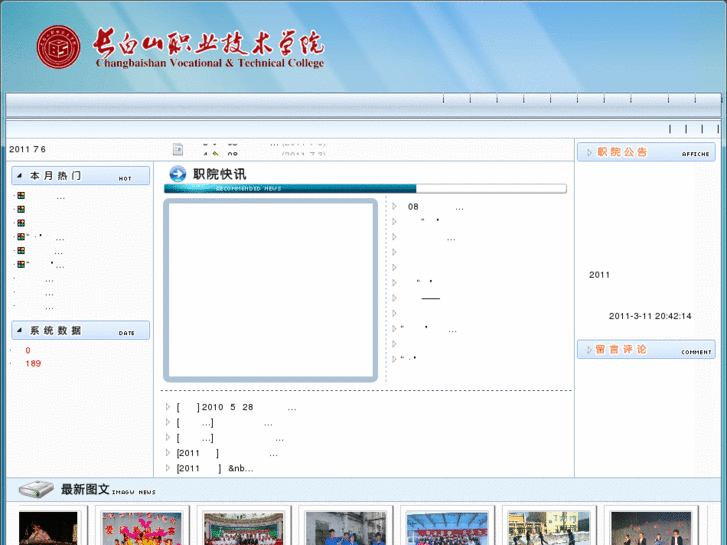Screen dimensions: 727x545
Task: Click the date text 2011 7 6
Action: click(x=27, y=149)
